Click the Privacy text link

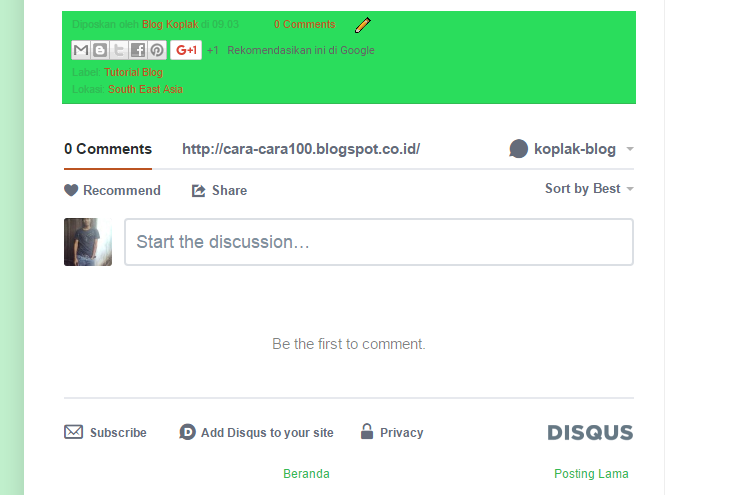(x=401, y=432)
